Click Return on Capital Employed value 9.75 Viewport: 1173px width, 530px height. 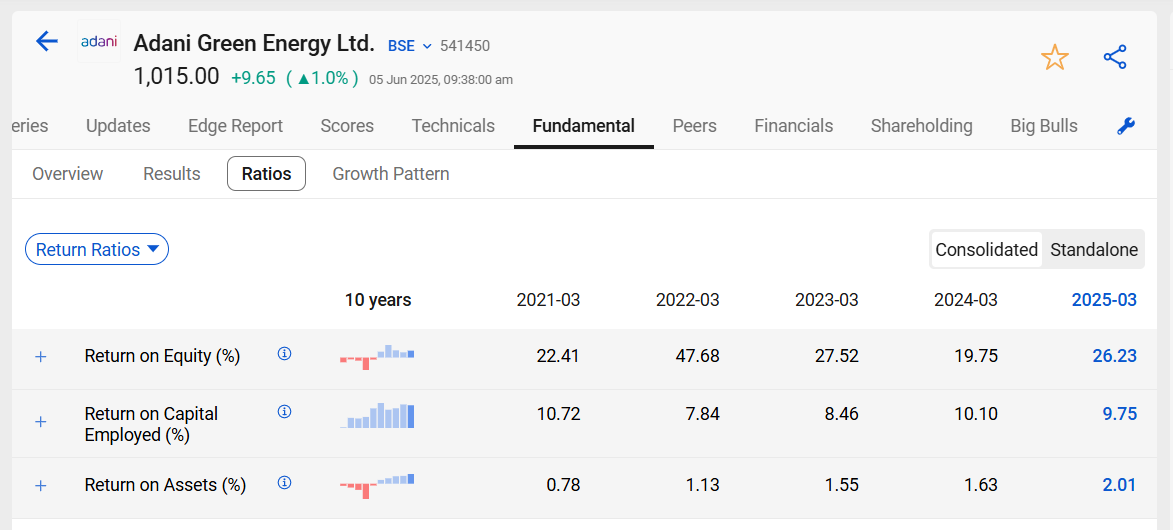[1120, 413]
